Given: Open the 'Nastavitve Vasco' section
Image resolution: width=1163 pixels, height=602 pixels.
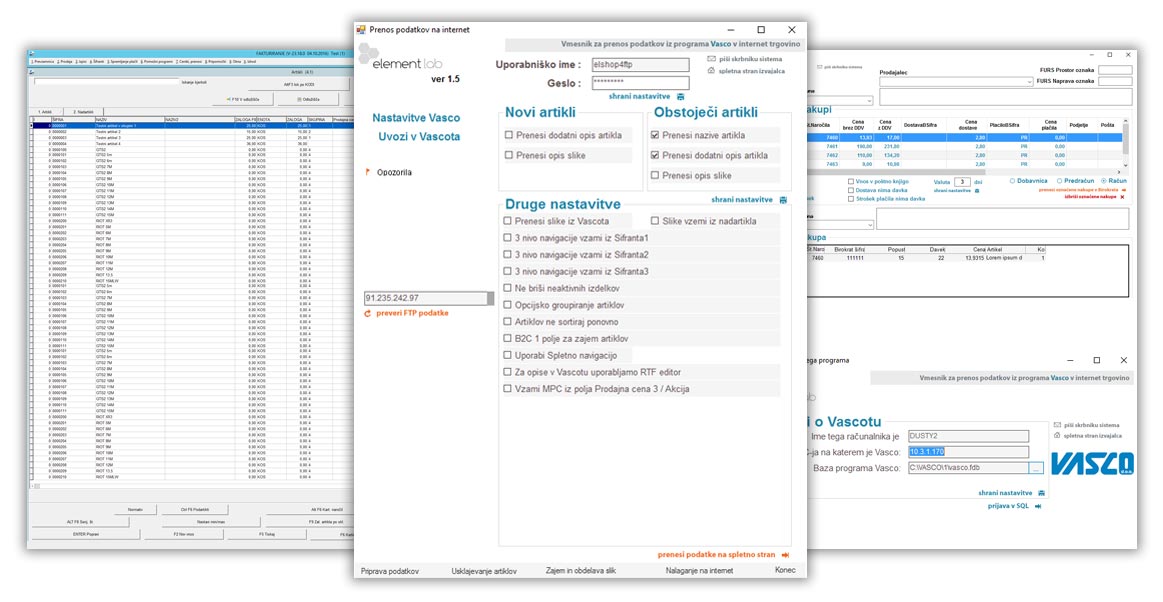Looking at the screenshot, I should point(416,117).
